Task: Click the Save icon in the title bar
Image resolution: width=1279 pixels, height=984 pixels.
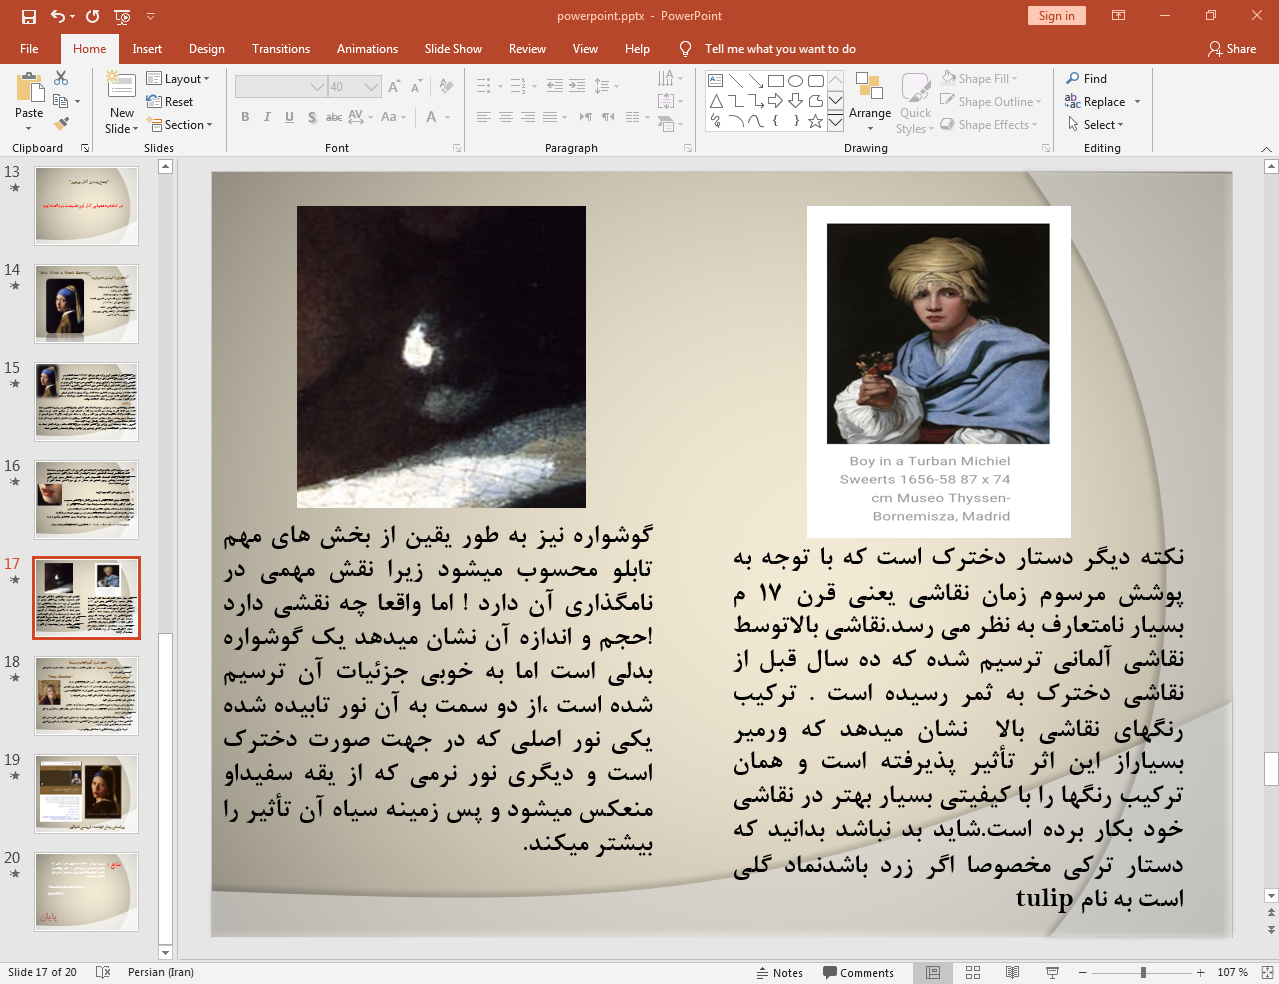Action: point(28,16)
